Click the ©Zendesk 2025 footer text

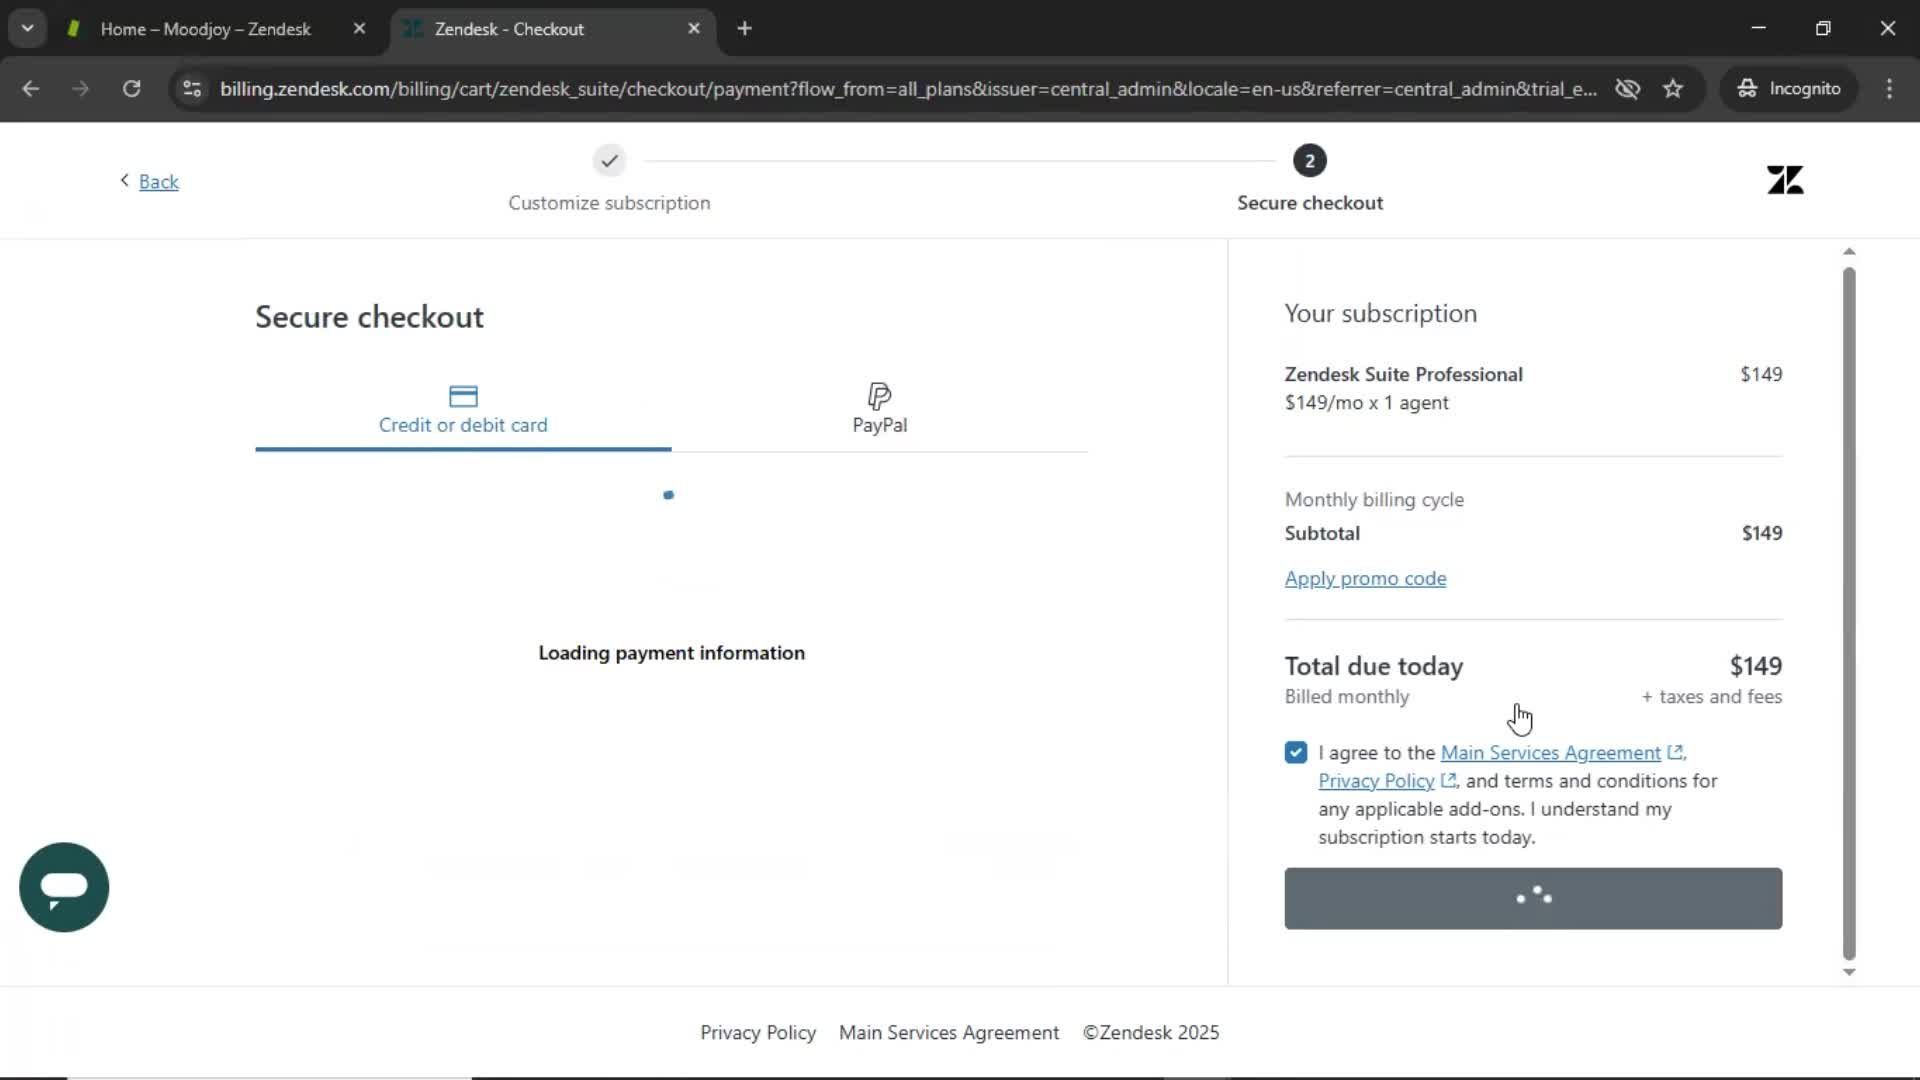point(1151,1032)
